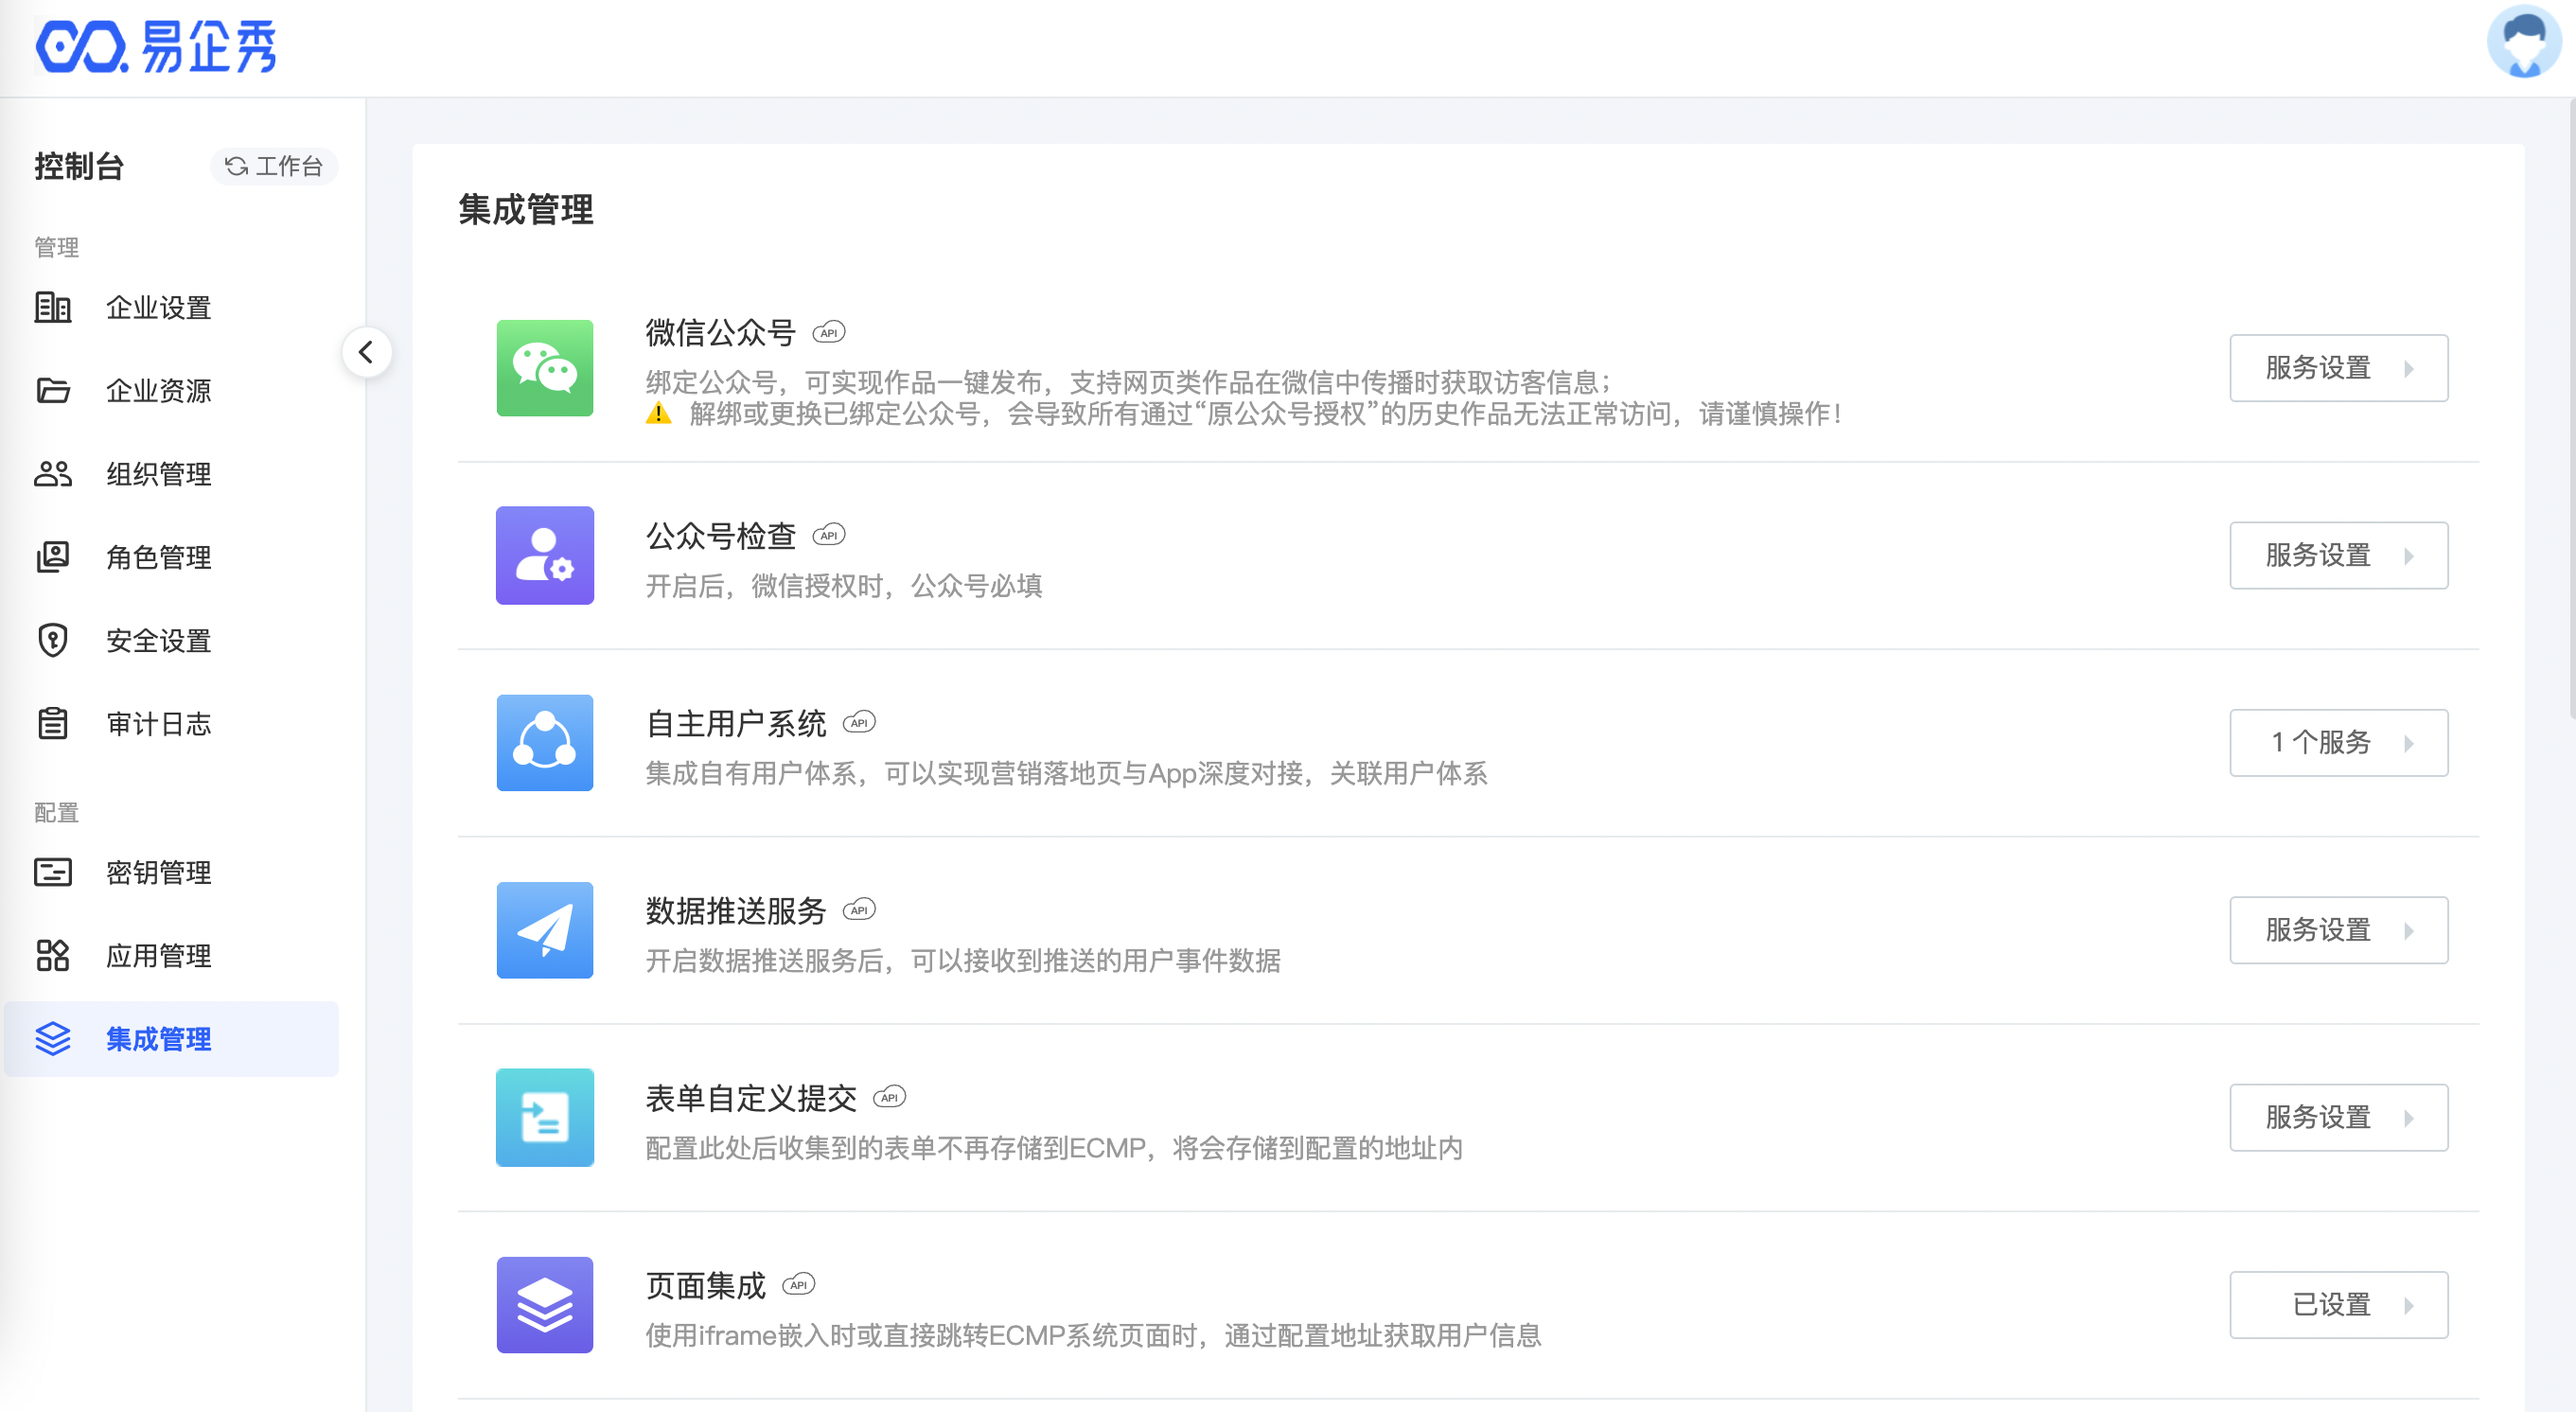Click the 应用管理 grid icon
The image size is (2576, 1412).
tap(53, 955)
